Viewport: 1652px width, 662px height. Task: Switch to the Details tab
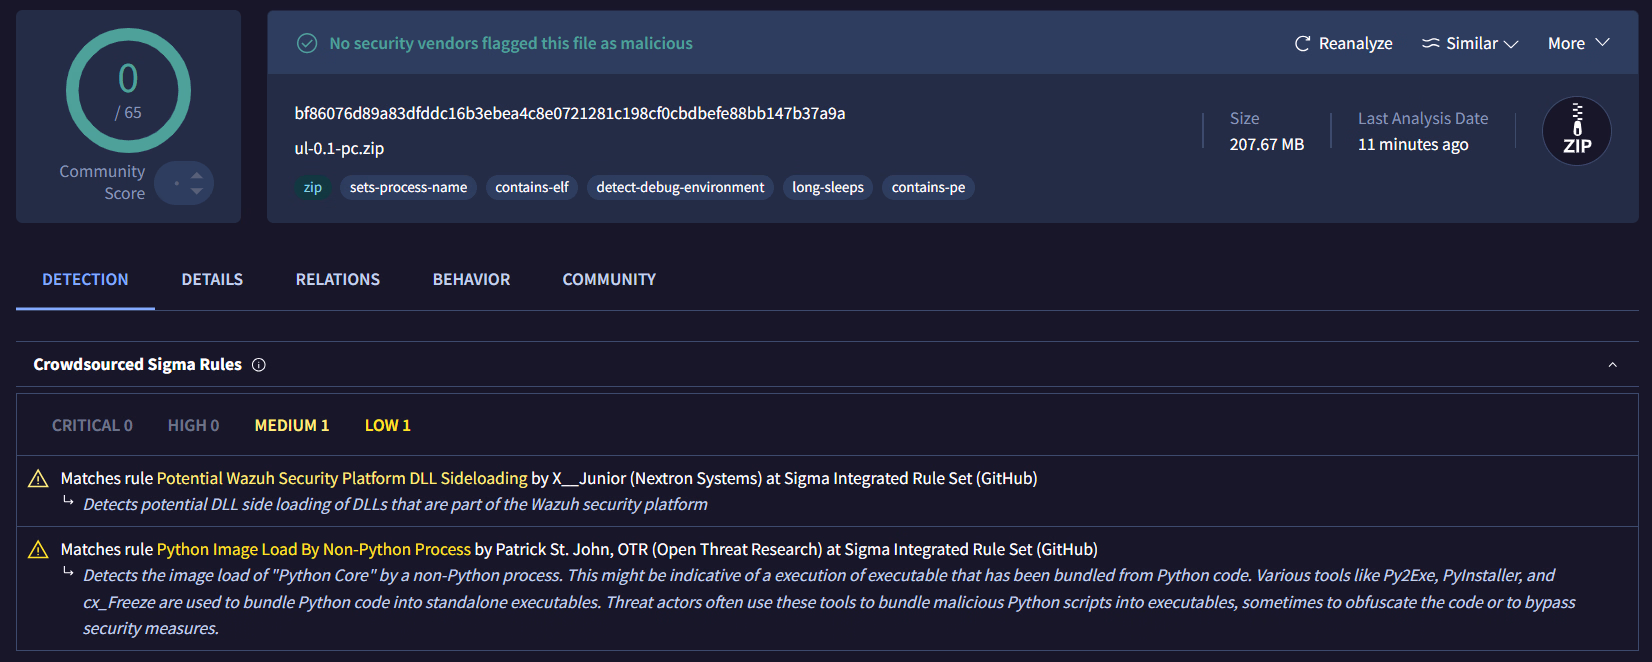(x=212, y=280)
